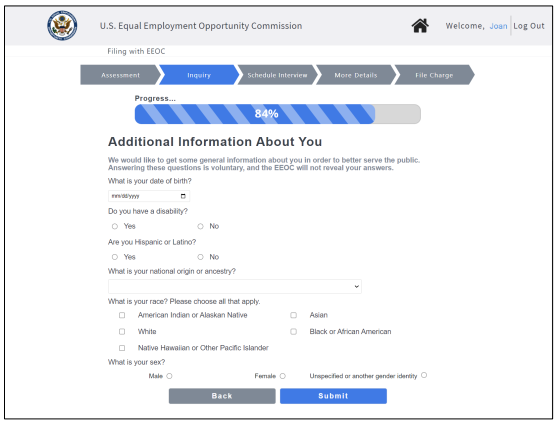Click the 84% progress bar
This screenshot has height=423, width=556.
pos(278,114)
